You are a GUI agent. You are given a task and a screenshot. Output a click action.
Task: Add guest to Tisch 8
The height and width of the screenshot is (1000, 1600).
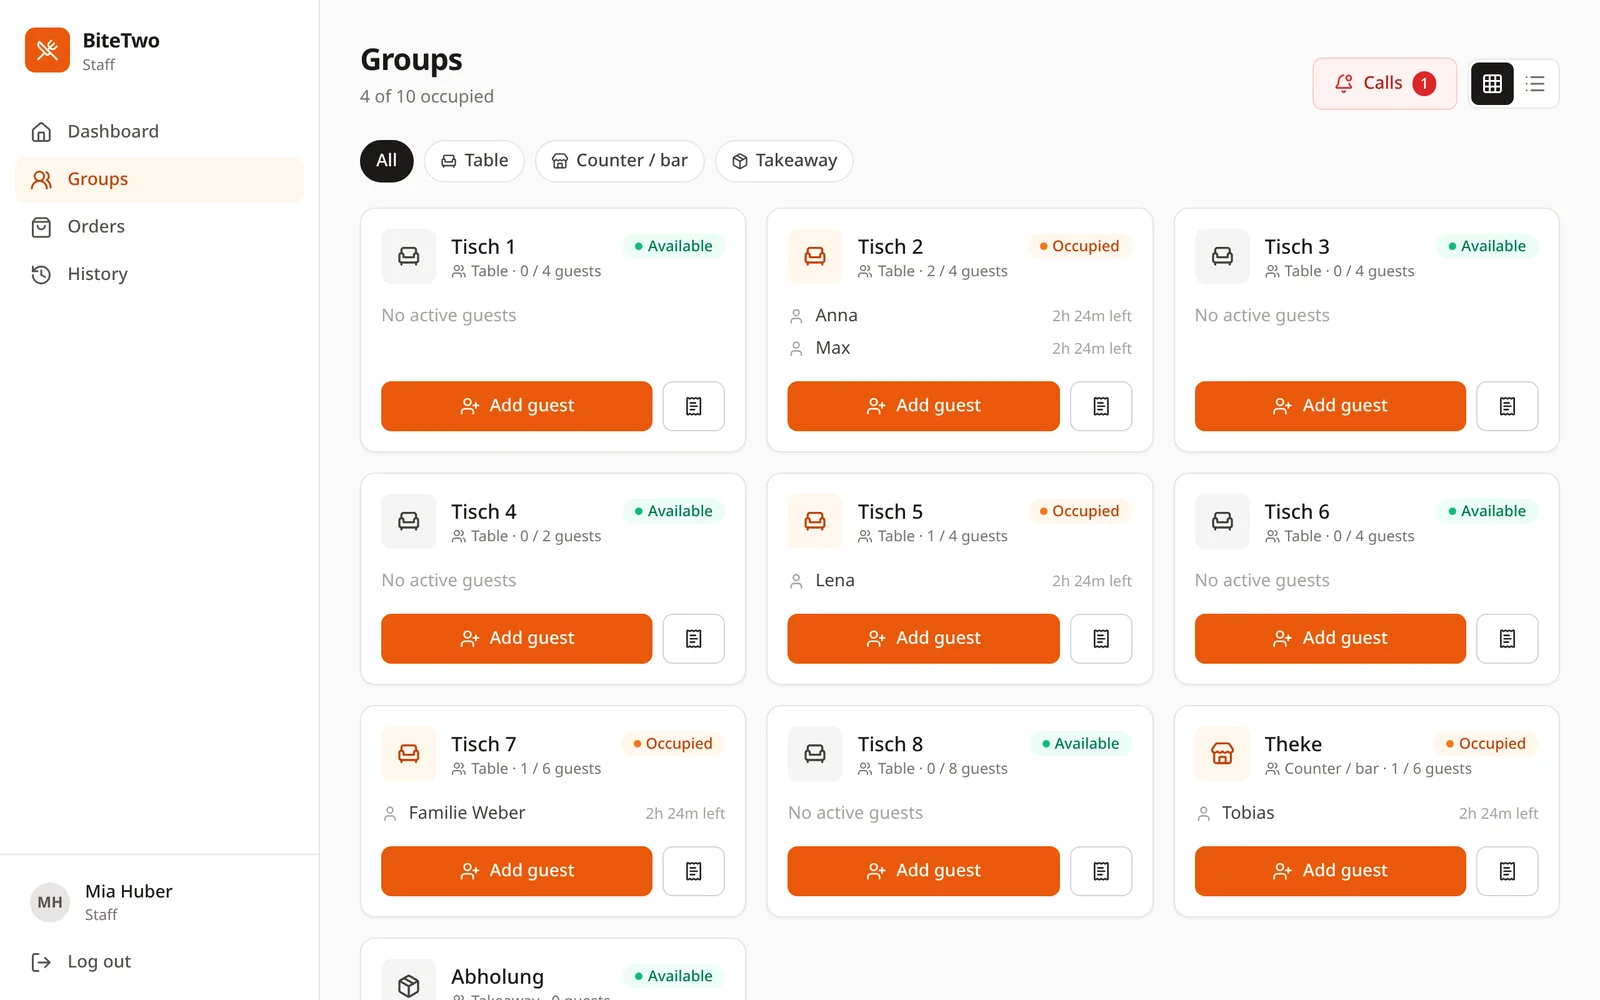(x=923, y=871)
